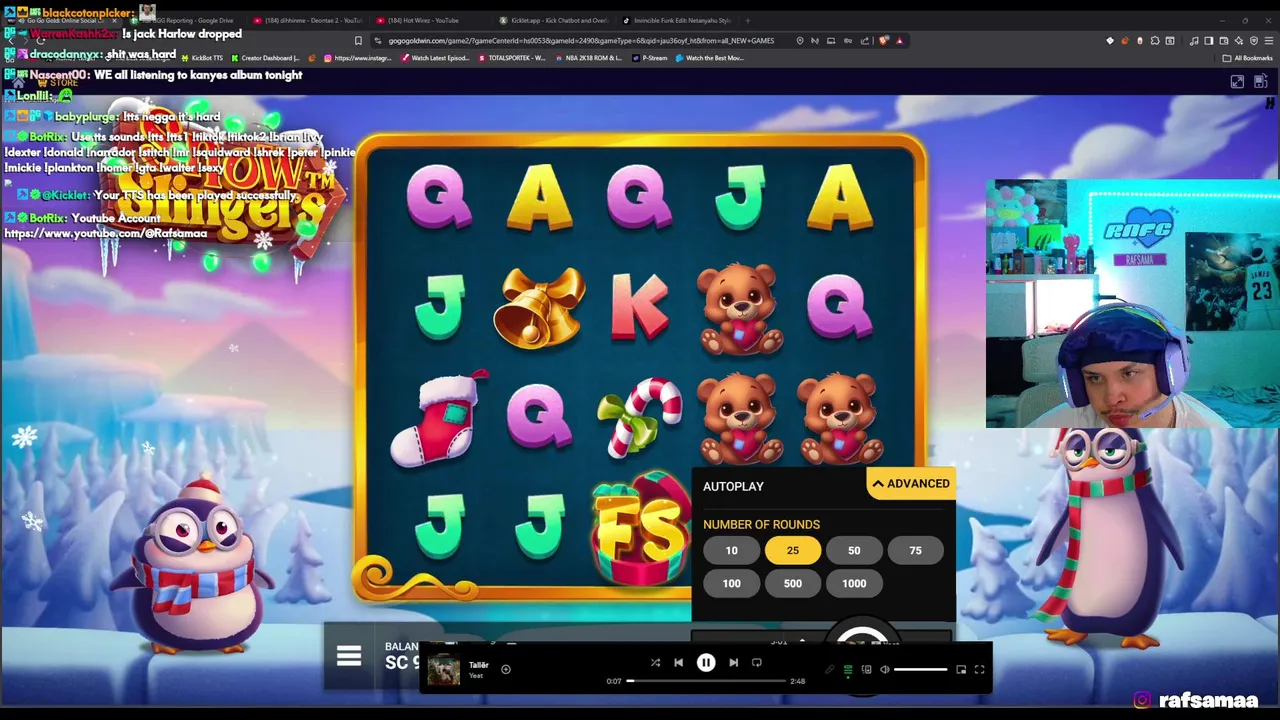Mute the music player speaker icon
The height and width of the screenshot is (720, 1280).
[x=885, y=670]
